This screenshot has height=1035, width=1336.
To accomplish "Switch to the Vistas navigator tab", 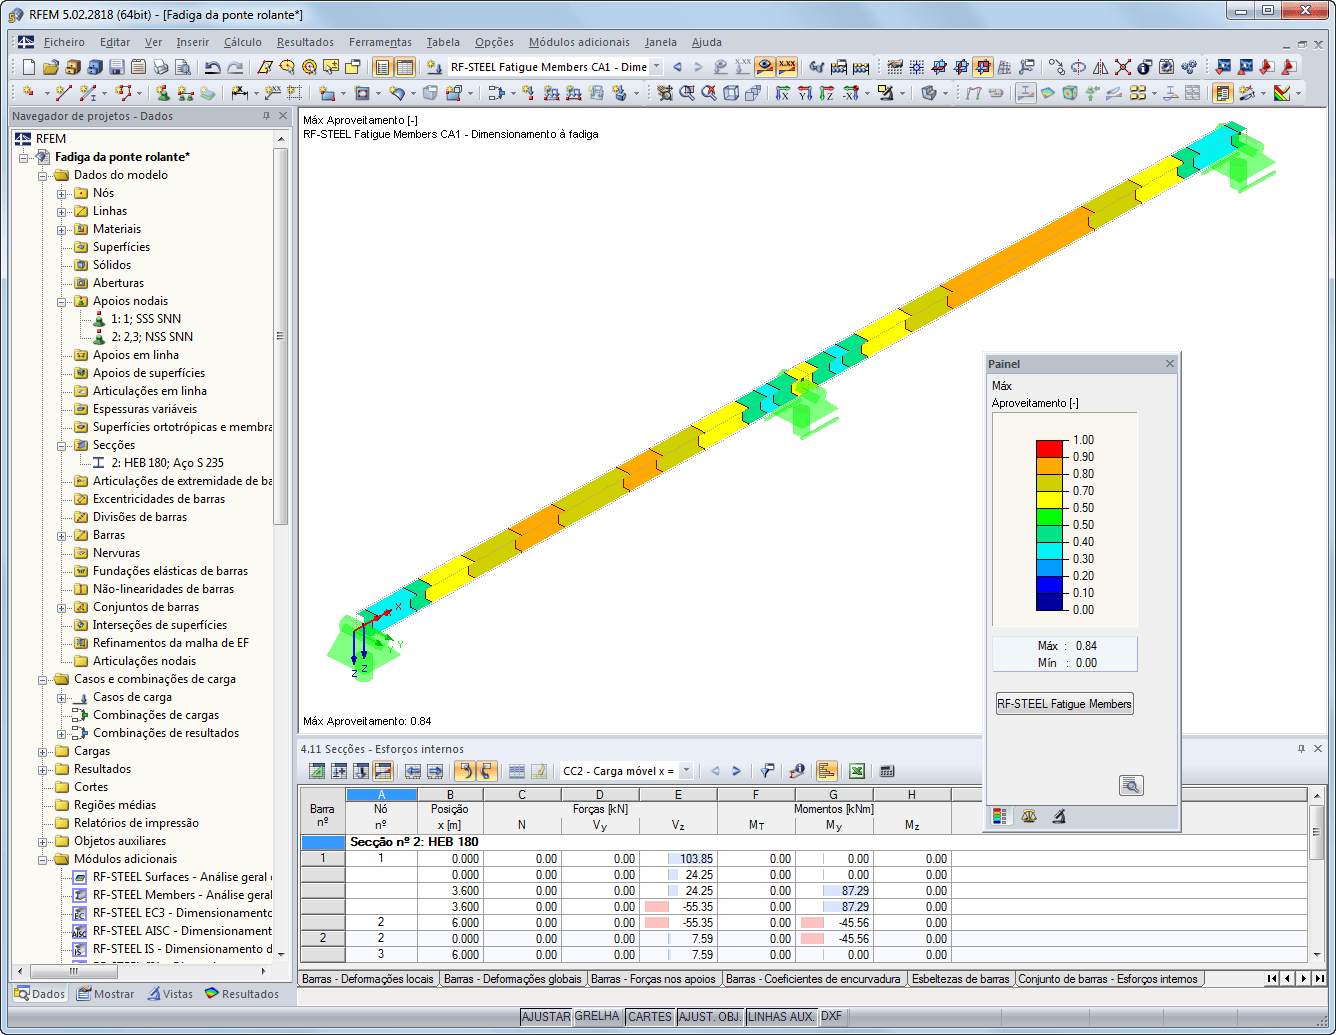I will pos(170,994).
